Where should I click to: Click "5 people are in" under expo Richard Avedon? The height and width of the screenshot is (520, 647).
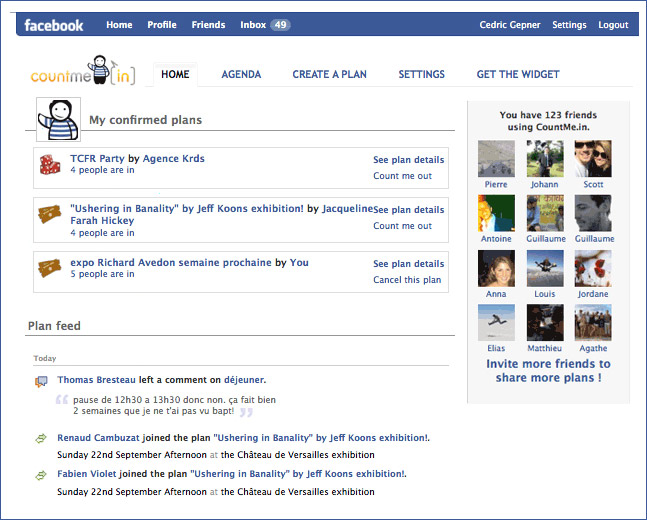102,274
